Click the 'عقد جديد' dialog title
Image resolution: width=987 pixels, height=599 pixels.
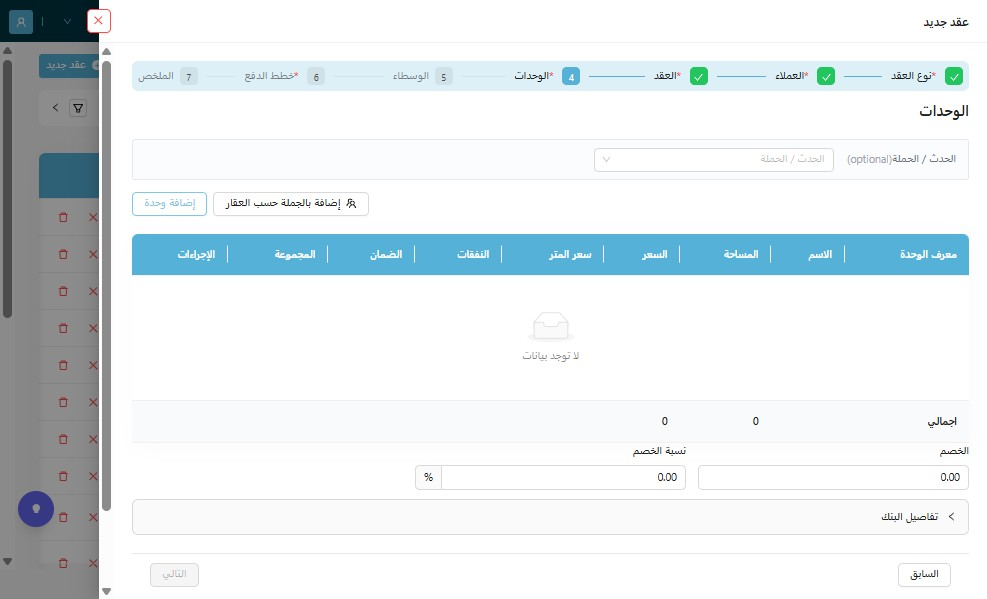coord(946,23)
